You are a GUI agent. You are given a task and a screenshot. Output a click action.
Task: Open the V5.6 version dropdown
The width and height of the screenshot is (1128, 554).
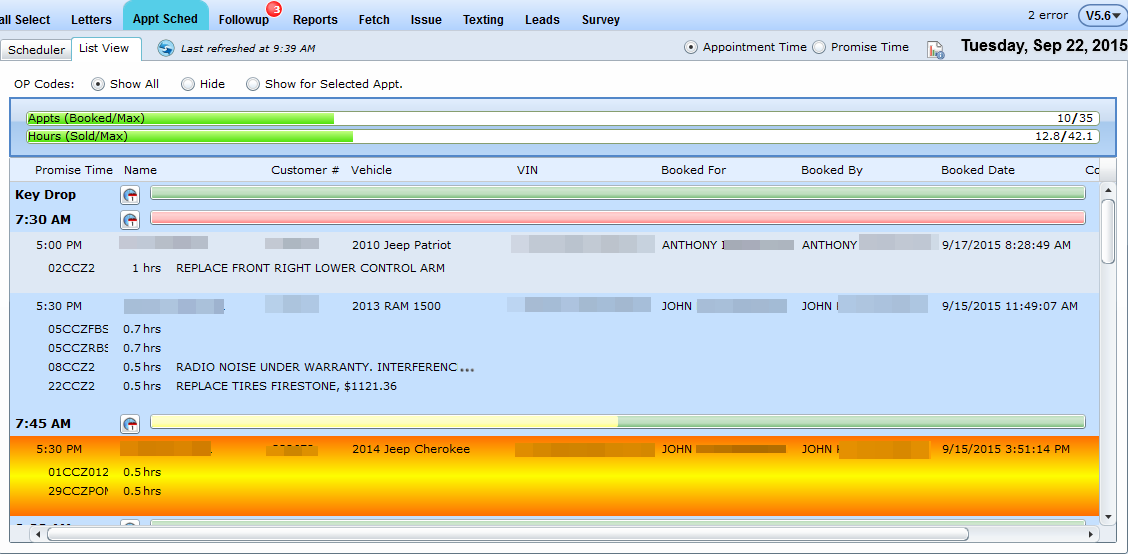click(x=1103, y=15)
